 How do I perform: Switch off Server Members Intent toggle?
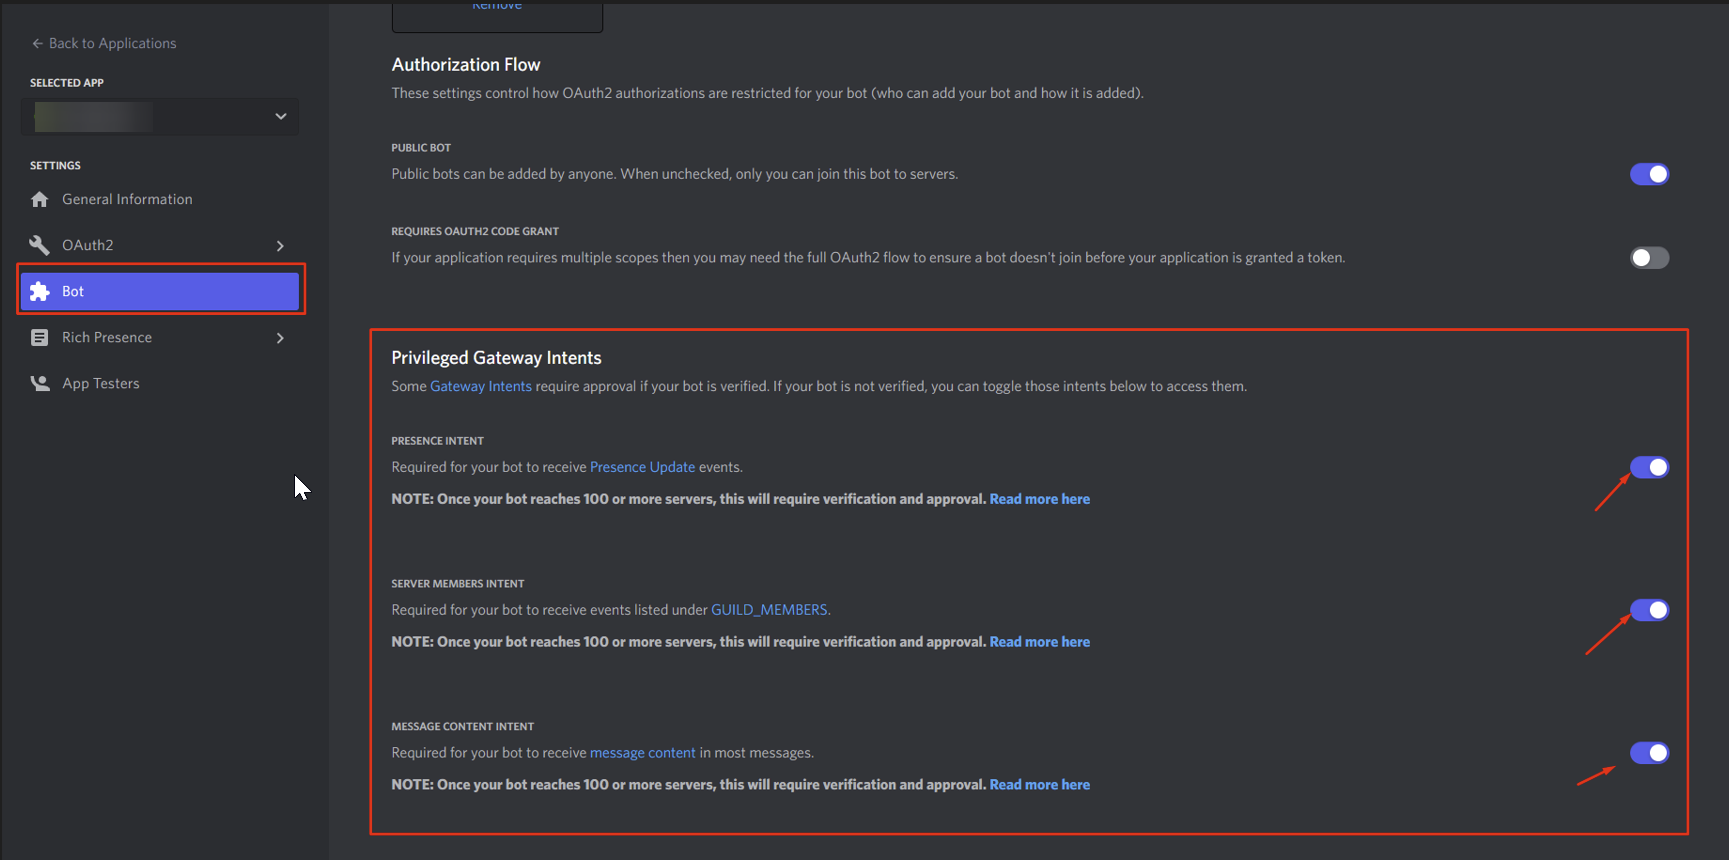point(1649,610)
